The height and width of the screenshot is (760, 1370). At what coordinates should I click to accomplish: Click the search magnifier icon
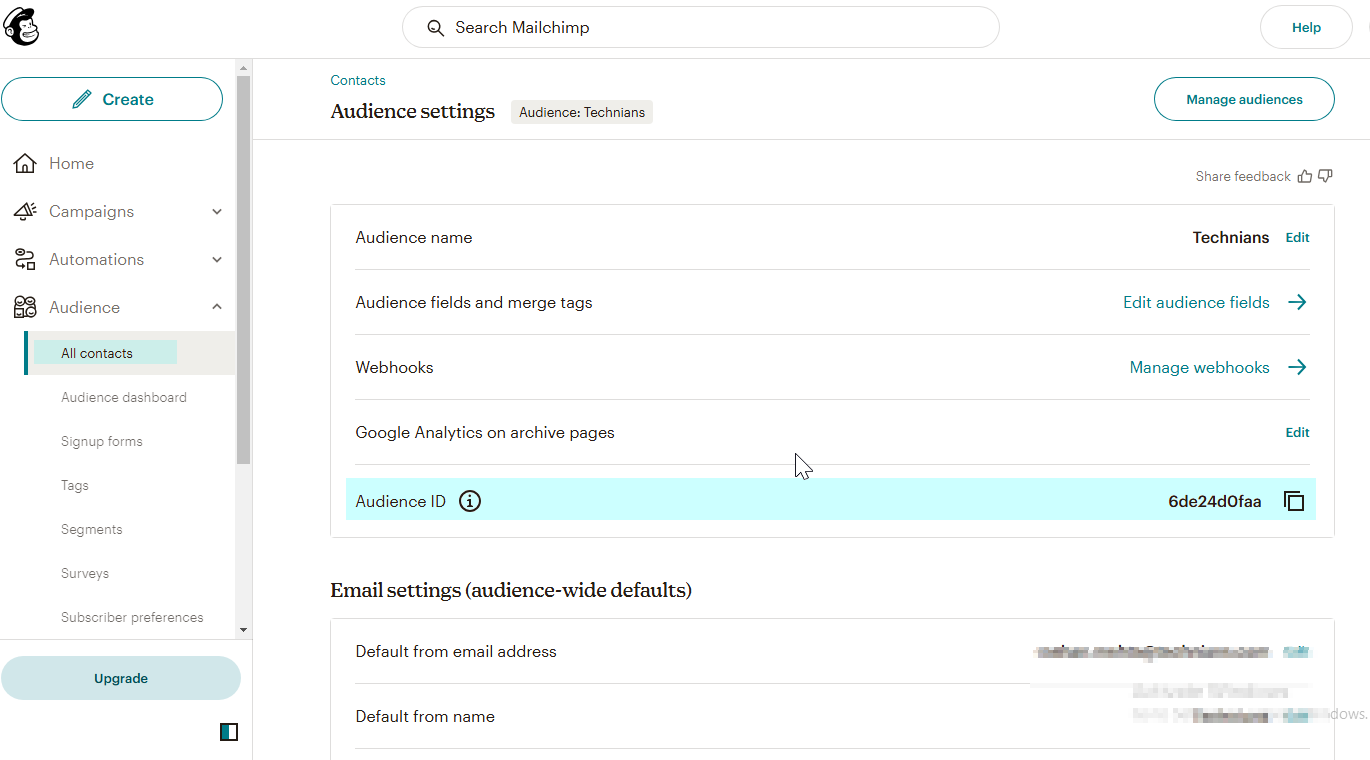point(435,28)
